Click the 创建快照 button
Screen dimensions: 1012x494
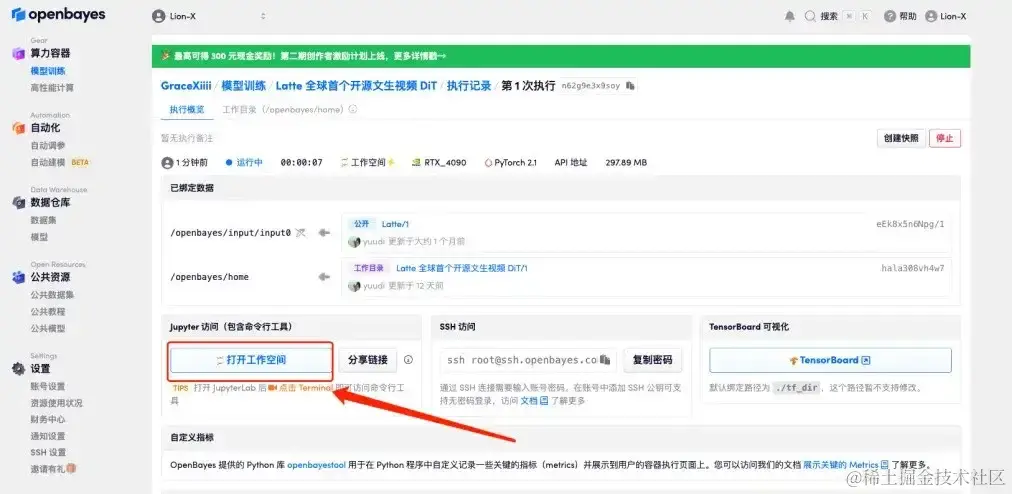click(901, 138)
